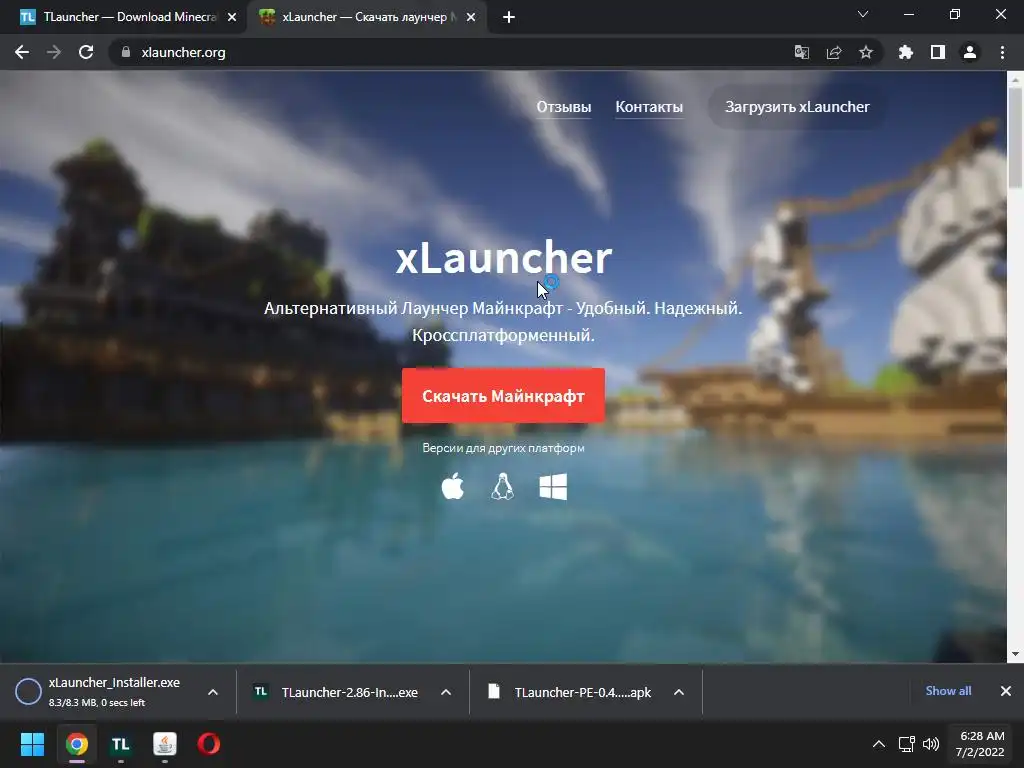Expand options for TLauncher-2.86 exe

click(x=446, y=692)
